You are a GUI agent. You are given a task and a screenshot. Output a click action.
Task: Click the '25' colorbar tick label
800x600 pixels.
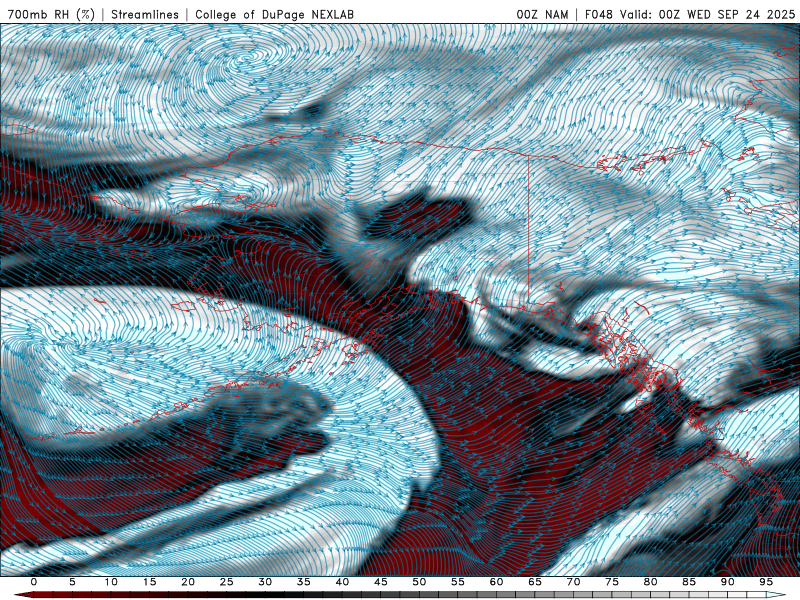coord(227,582)
